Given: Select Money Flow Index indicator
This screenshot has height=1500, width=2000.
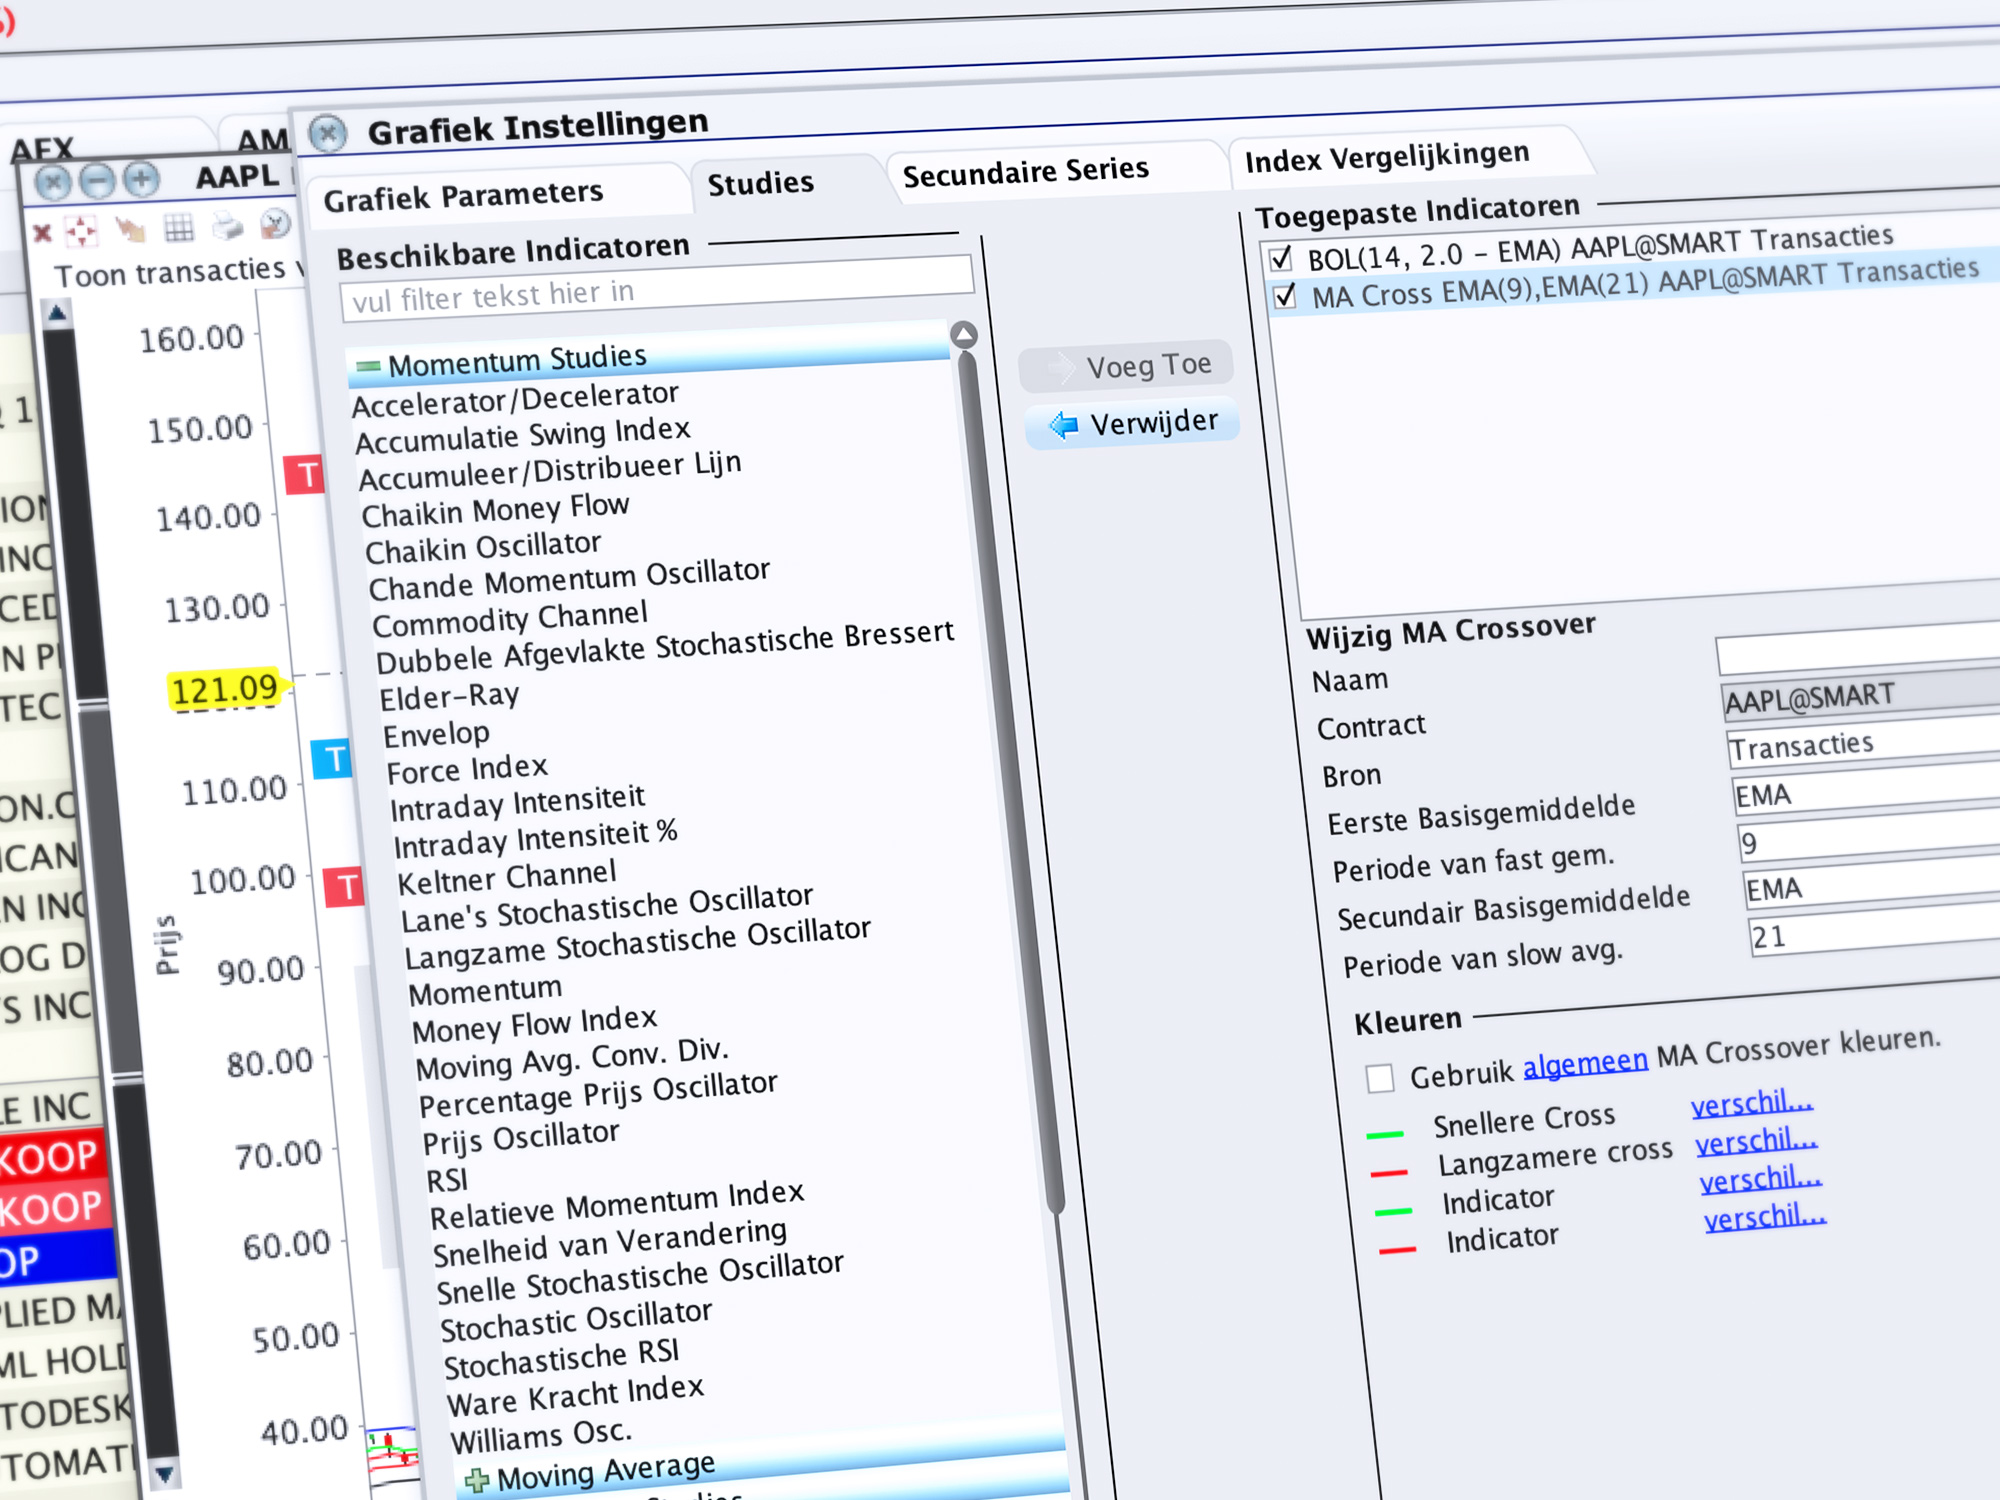Looking at the screenshot, I should click(x=534, y=1024).
